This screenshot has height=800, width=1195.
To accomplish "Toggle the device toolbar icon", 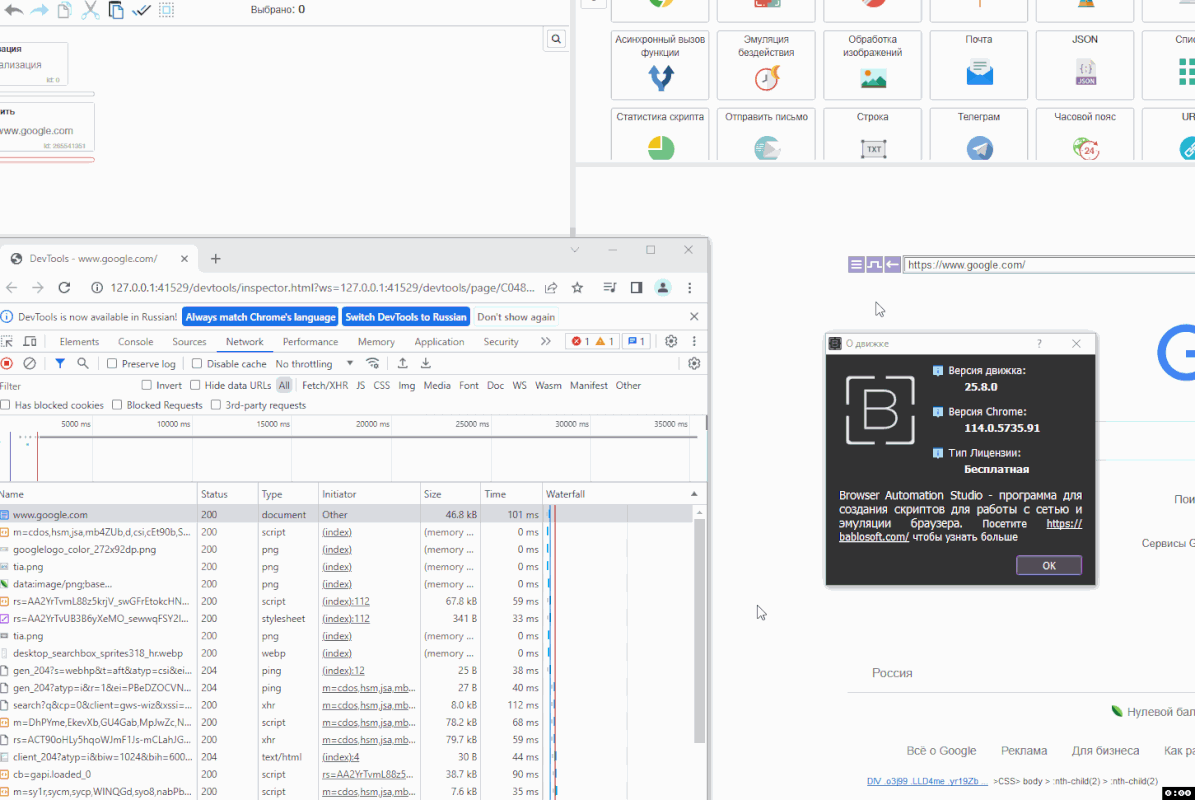I will (x=30, y=341).
